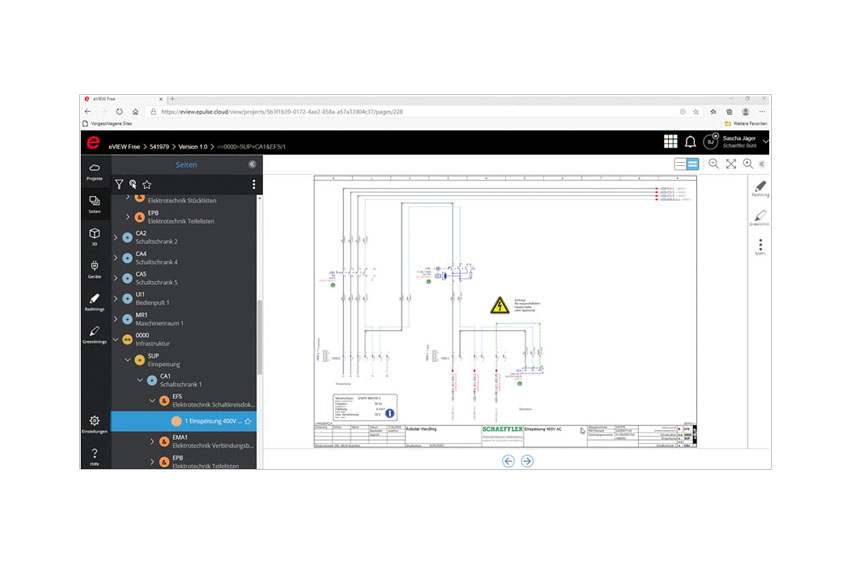This screenshot has height=567, width=850.
Task: Click the SJ user avatar
Action: point(711,141)
